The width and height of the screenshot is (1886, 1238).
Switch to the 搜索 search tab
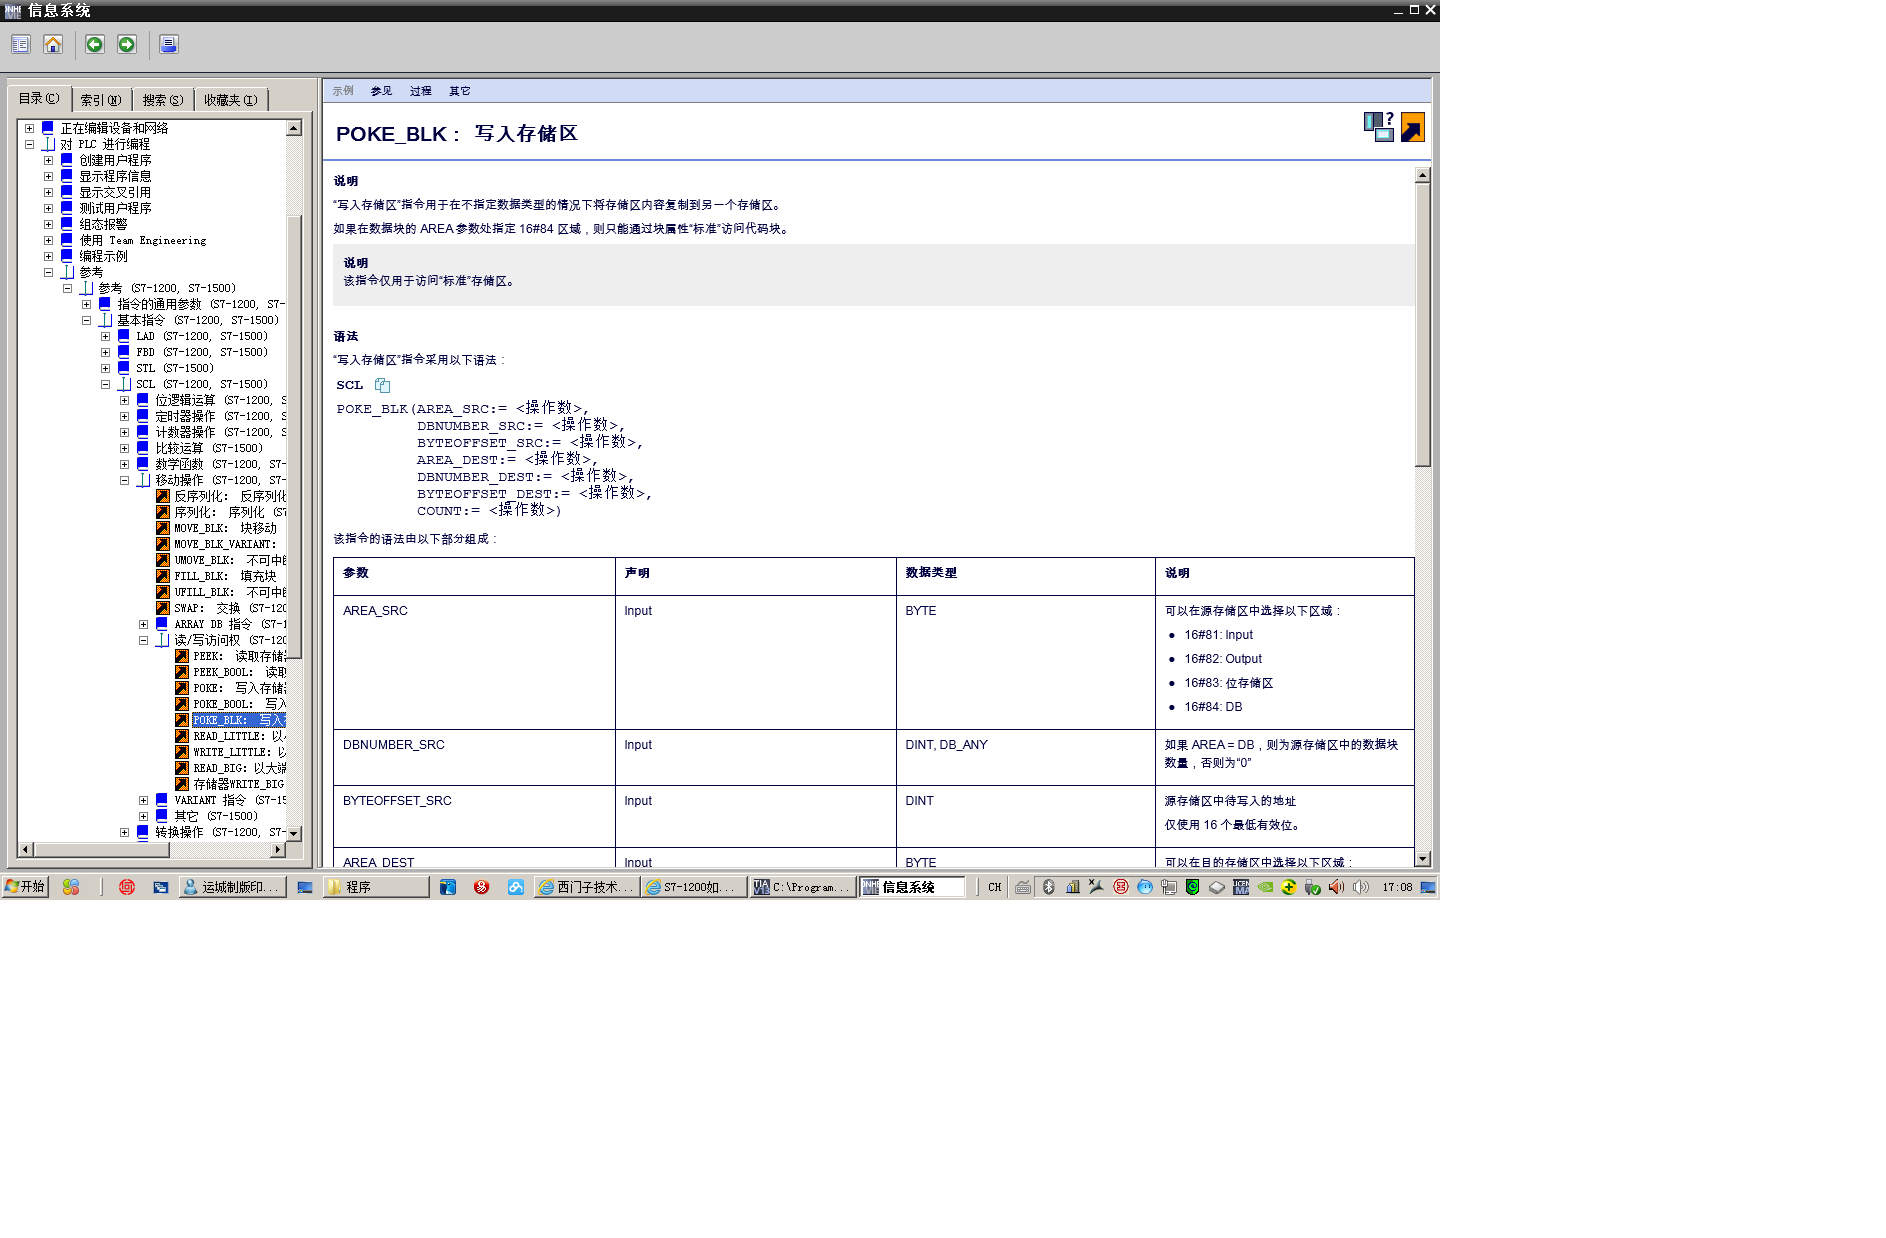click(x=163, y=100)
